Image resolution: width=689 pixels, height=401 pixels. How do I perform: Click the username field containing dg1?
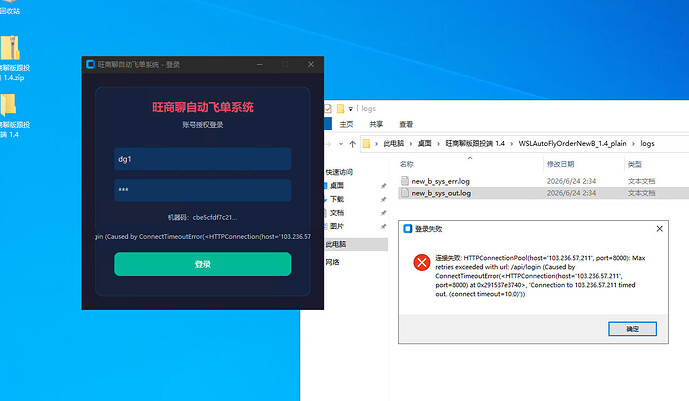click(x=203, y=159)
